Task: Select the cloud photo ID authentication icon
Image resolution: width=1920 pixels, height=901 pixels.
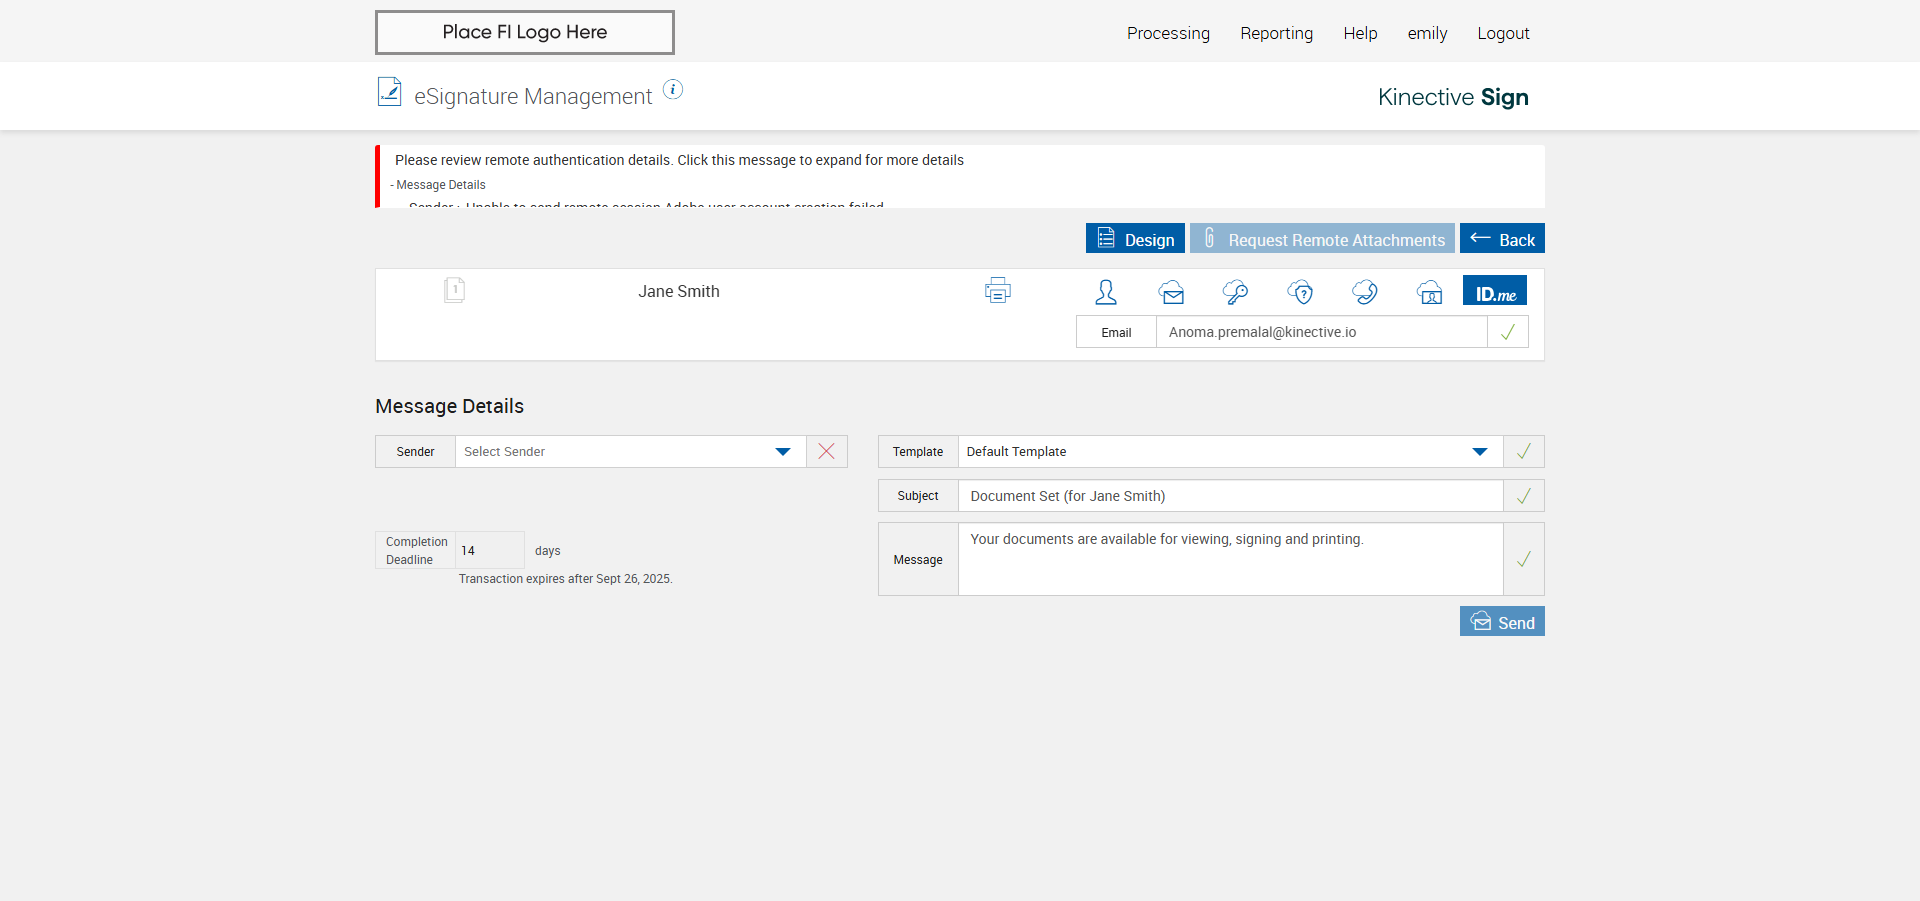Action: (1429, 292)
